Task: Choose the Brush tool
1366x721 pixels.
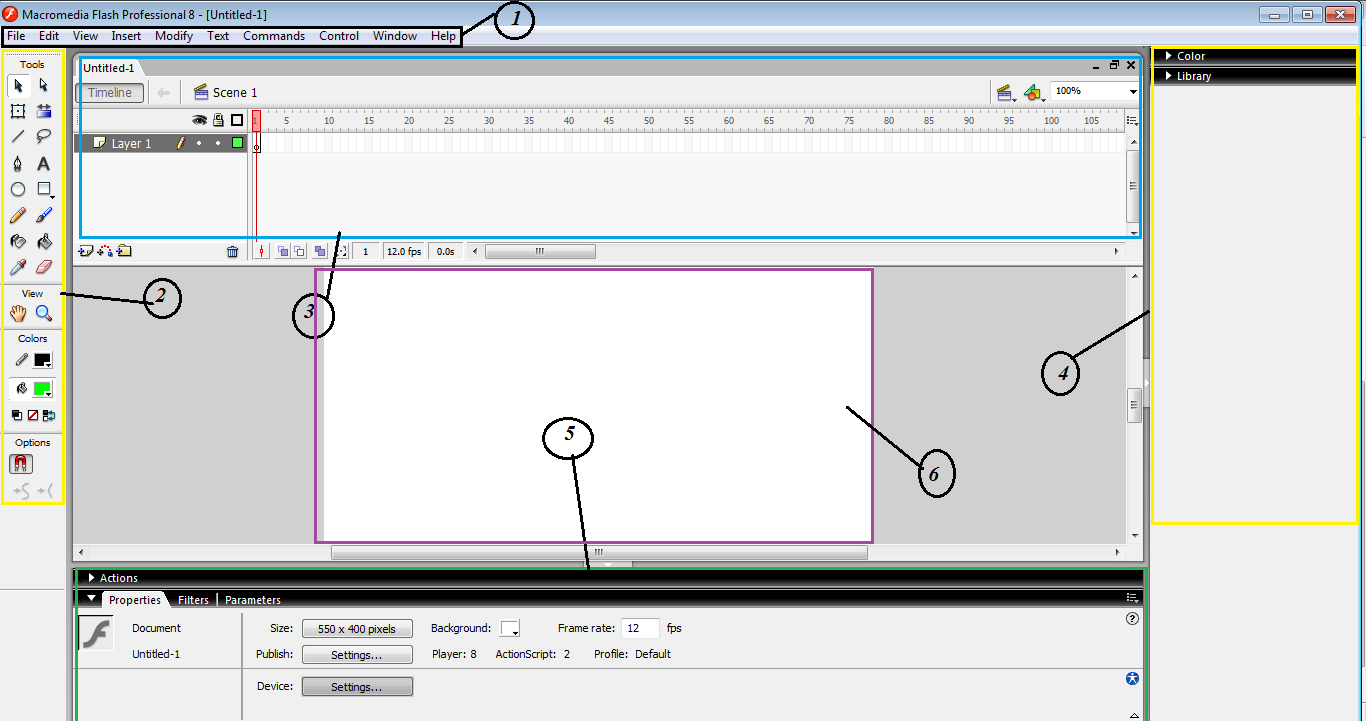Action: (44, 215)
